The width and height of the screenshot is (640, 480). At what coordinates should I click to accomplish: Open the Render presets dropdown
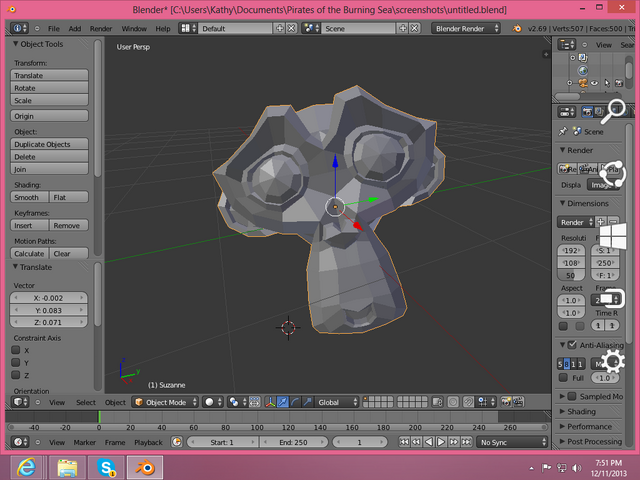[x=576, y=222]
